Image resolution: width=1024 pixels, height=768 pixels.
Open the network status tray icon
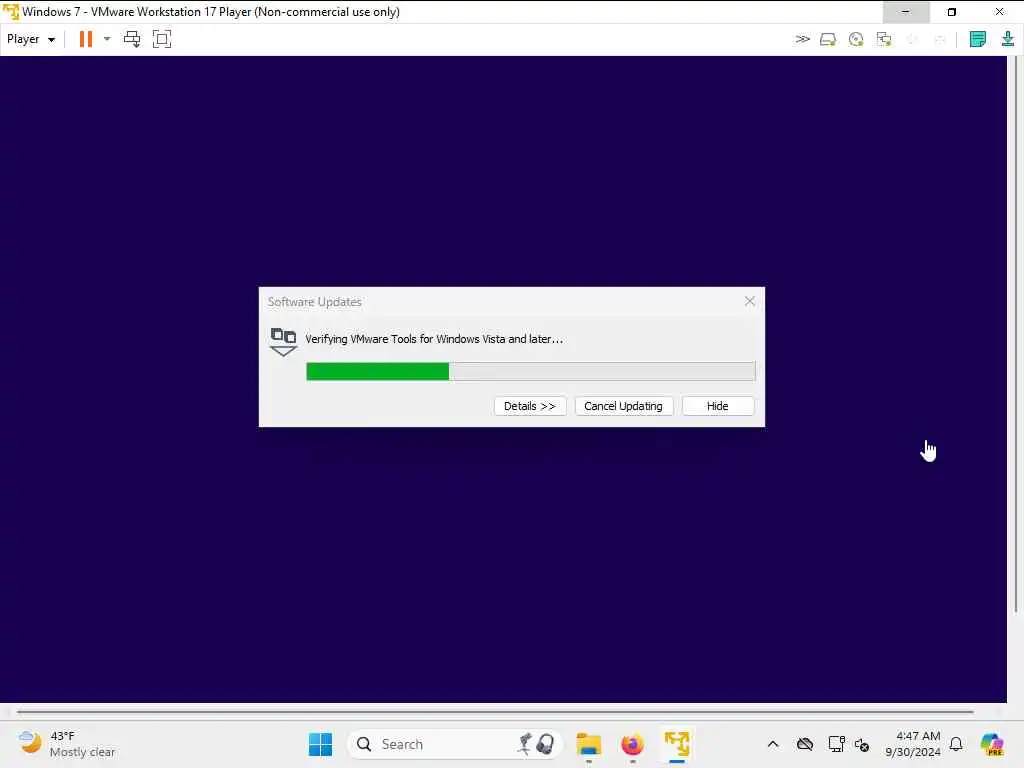836,744
